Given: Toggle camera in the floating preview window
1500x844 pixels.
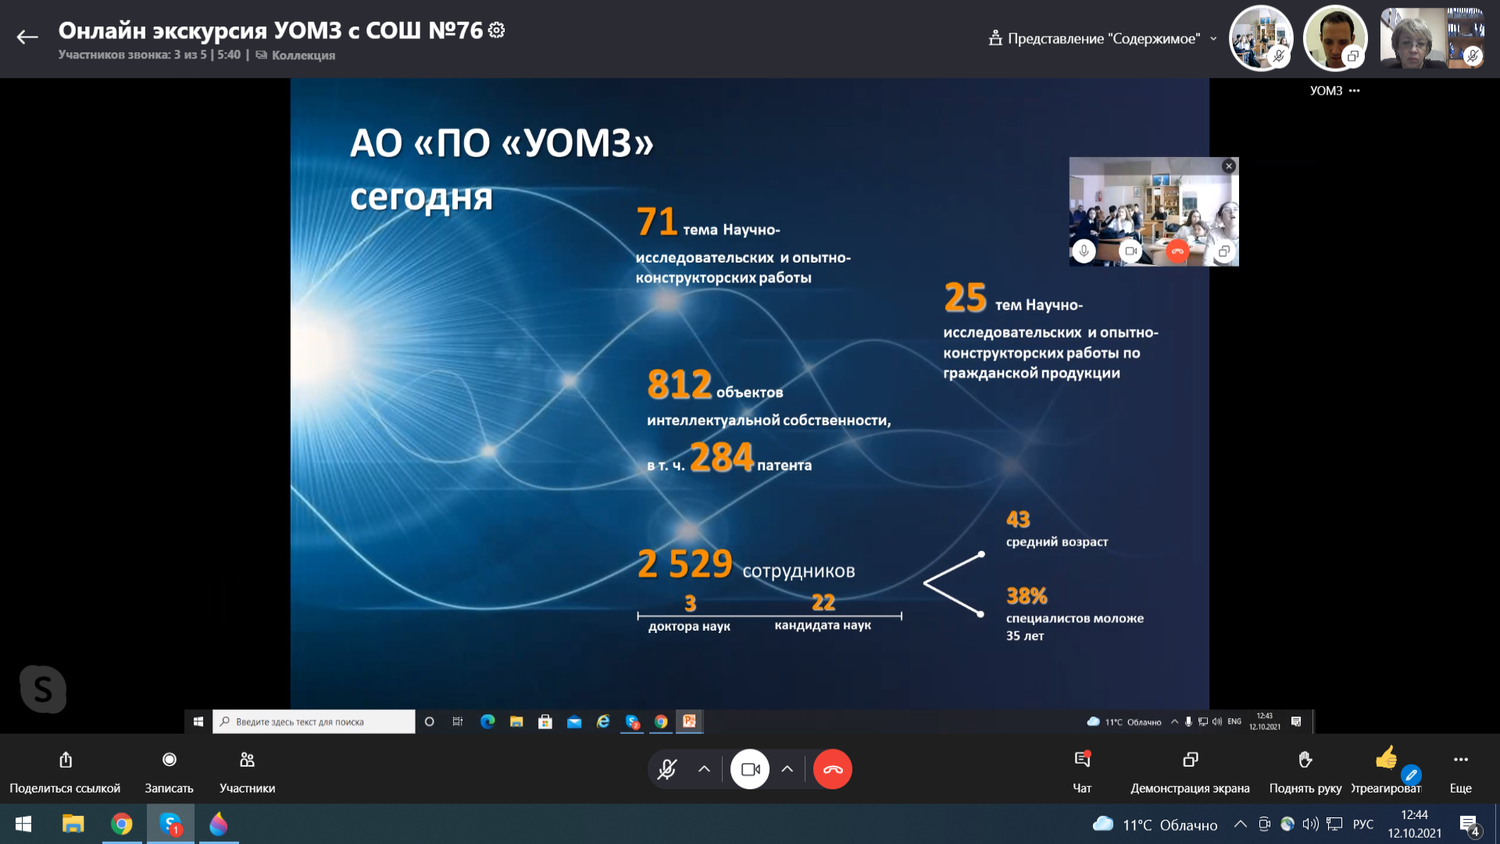Looking at the screenshot, I should pyautogui.click(x=1130, y=251).
